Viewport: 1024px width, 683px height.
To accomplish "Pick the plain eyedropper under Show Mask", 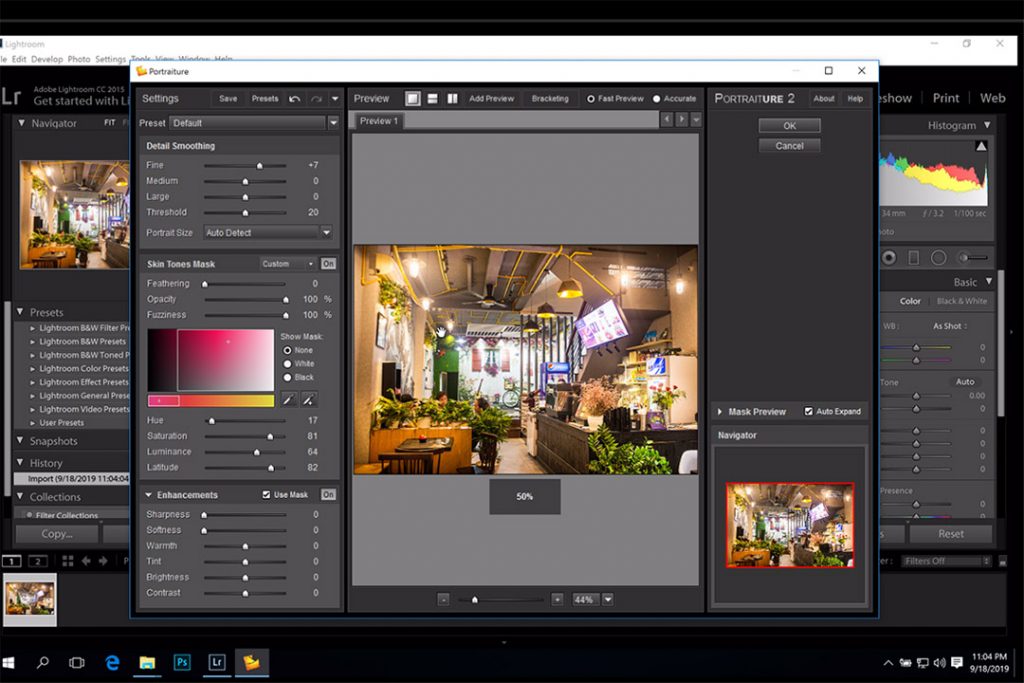I will pyautogui.click(x=288, y=400).
